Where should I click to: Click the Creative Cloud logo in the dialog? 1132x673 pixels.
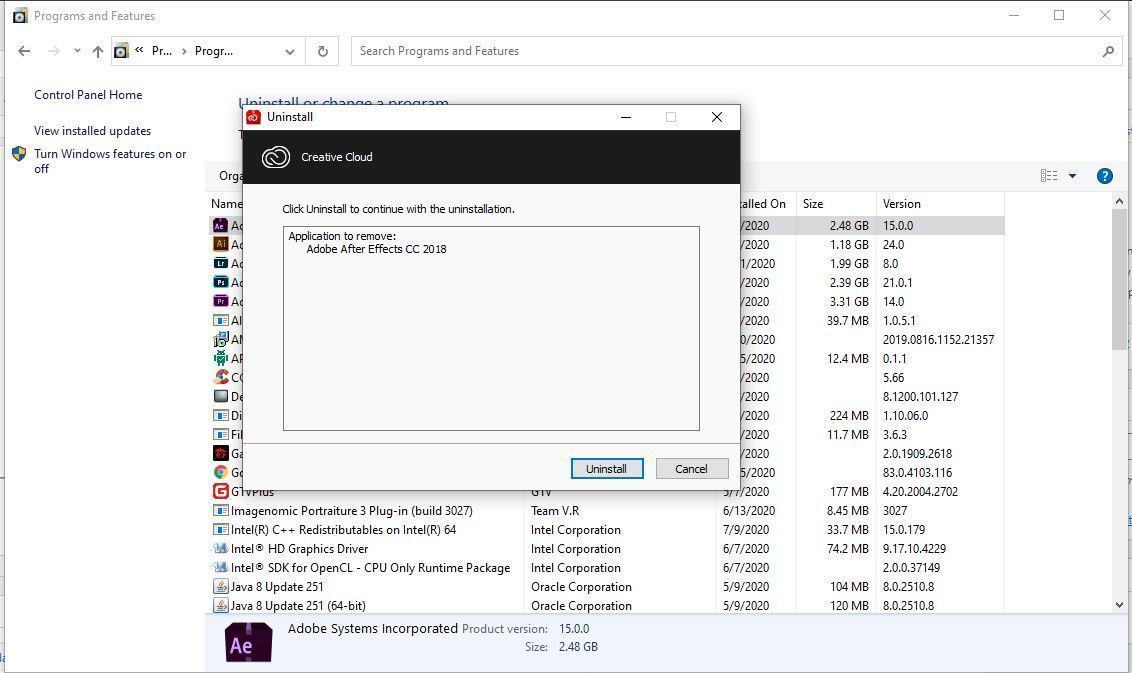(275, 157)
